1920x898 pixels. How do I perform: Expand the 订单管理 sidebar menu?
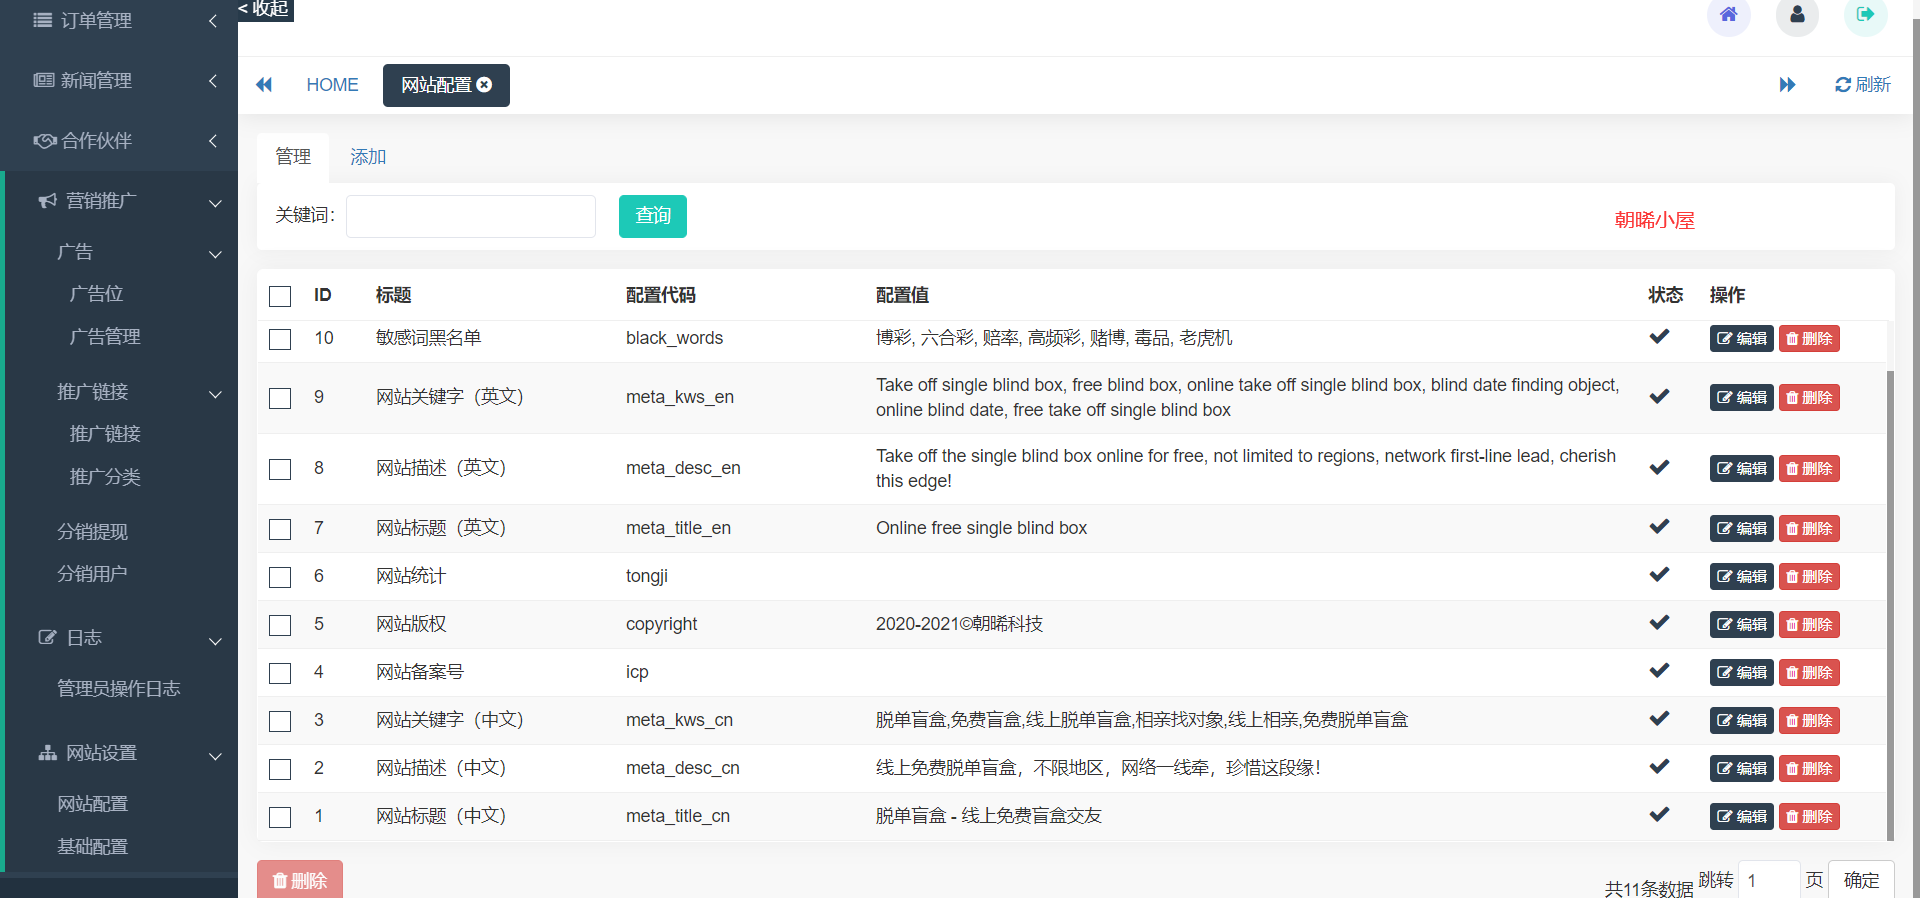119,21
